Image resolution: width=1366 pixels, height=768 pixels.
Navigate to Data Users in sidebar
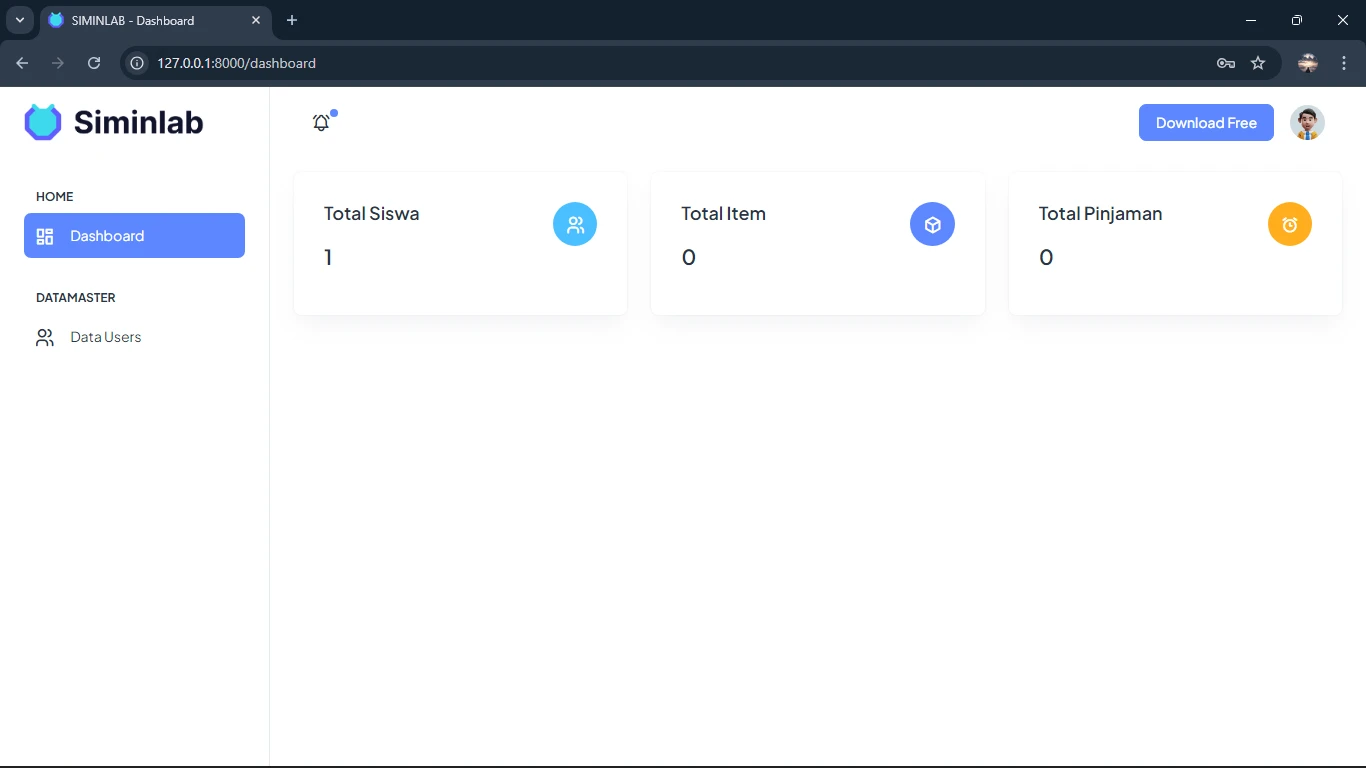coord(106,338)
